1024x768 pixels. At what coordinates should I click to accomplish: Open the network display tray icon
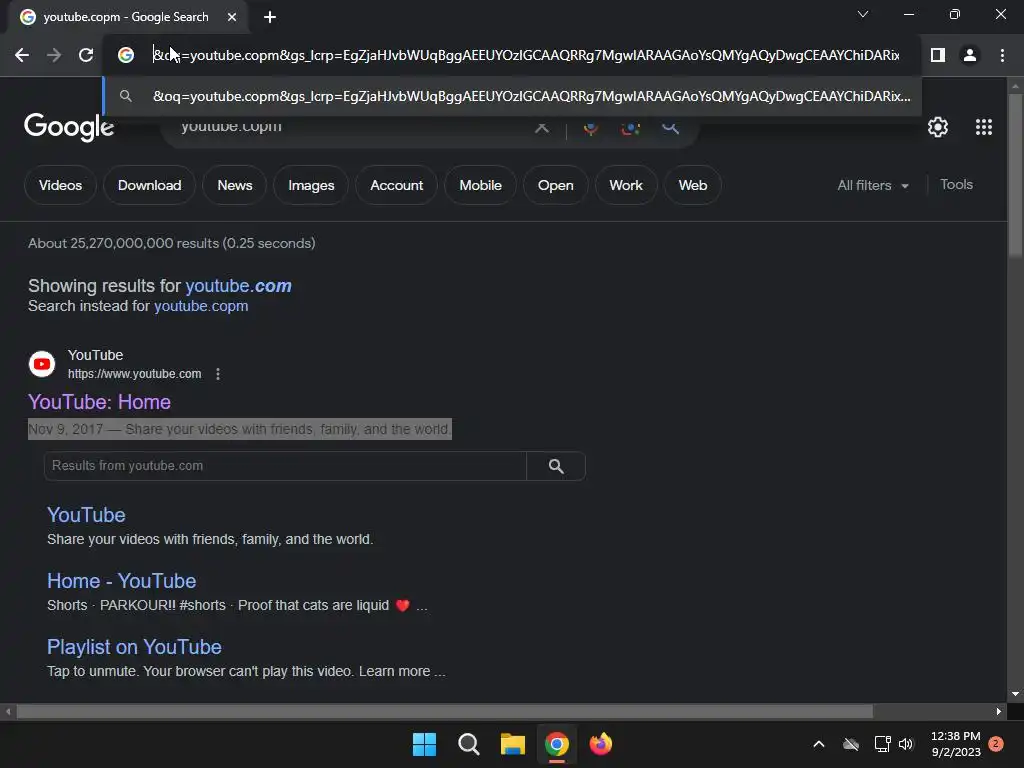(x=882, y=744)
